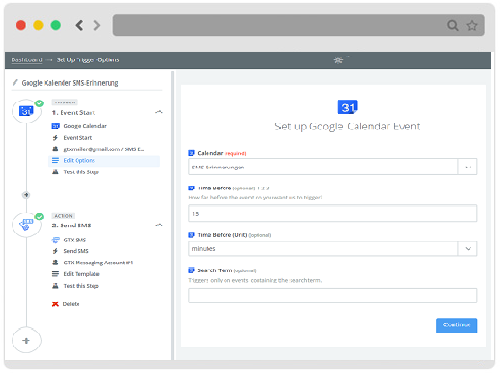500x373 pixels.
Task: Click the account icon beside the gmail address
Action: click(x=55, y=149)
